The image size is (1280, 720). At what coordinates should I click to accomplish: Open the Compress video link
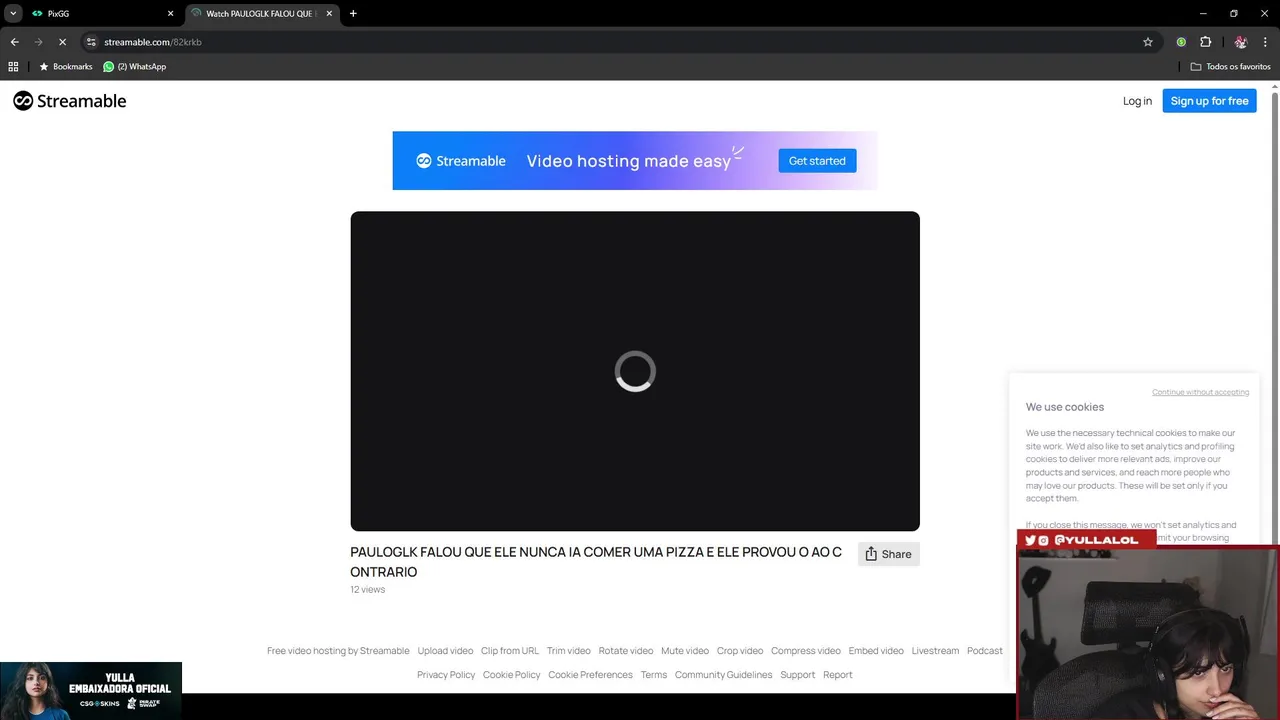point(806,651)
